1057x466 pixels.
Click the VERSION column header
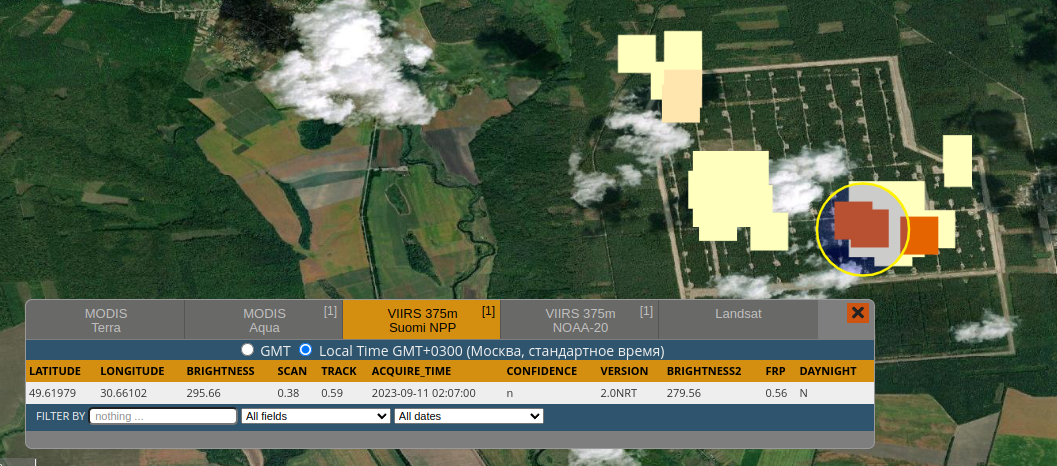click(x=624, y=371)
